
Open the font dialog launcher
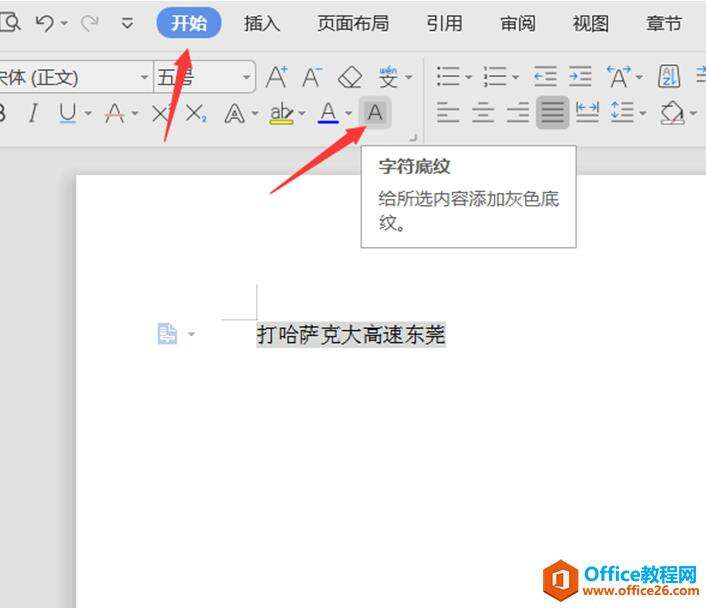coord(413,137)
